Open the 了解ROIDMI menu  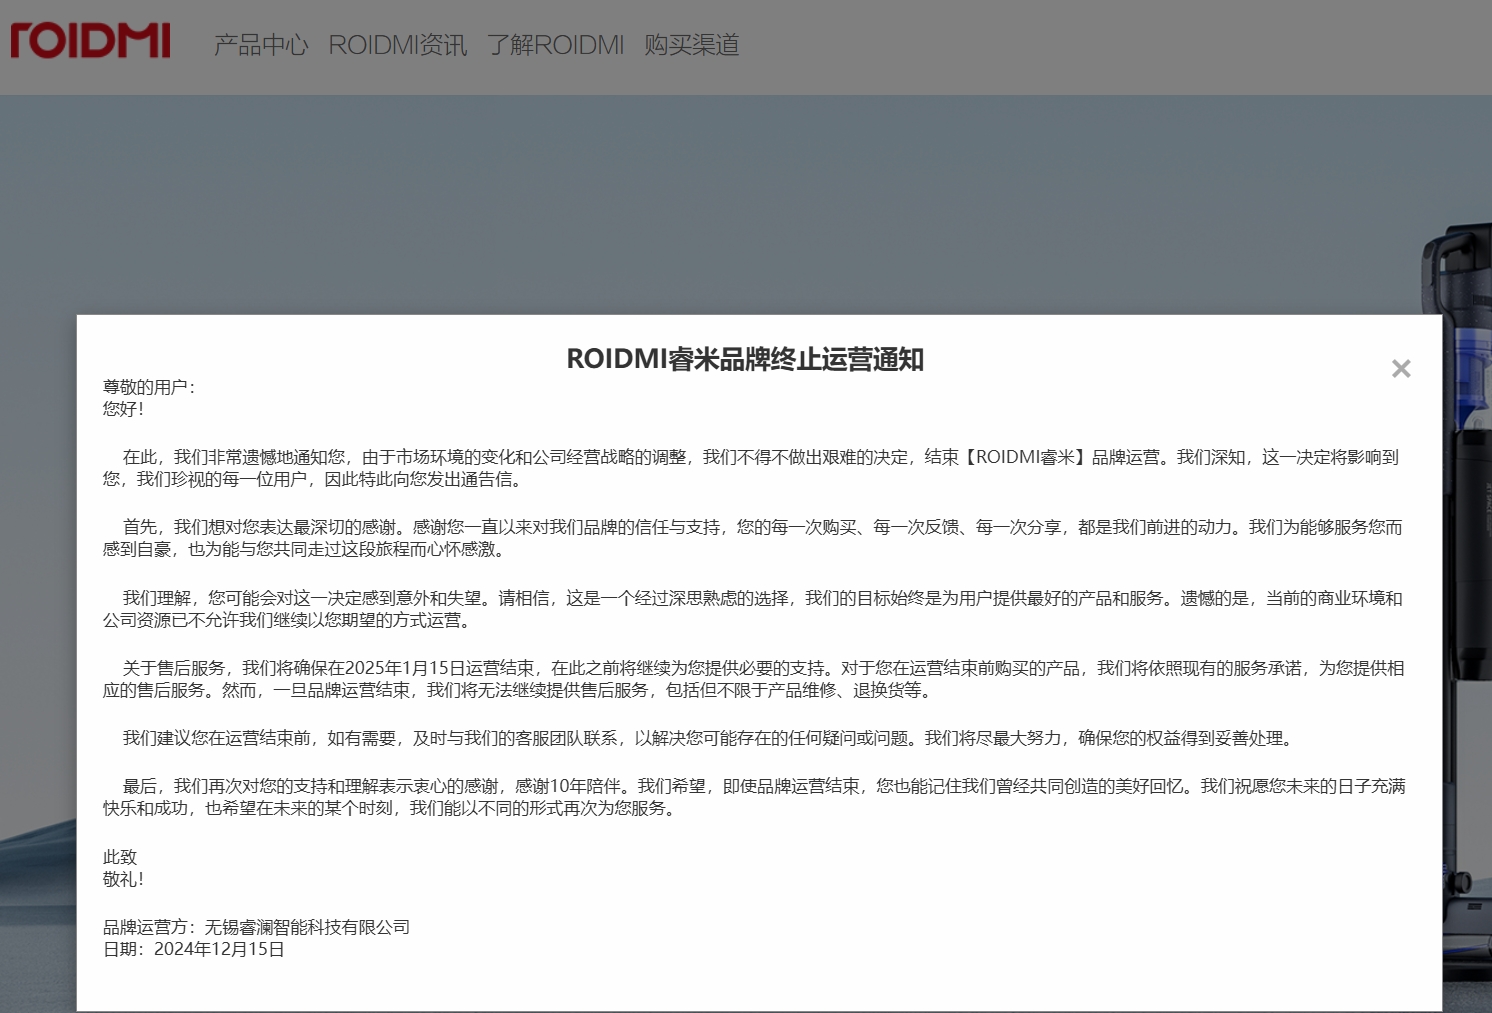(556, 45)
